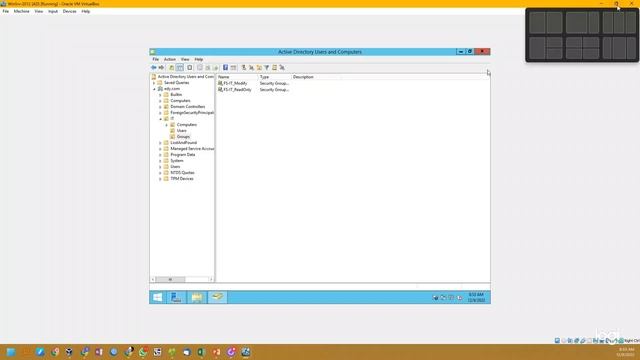Open File menu in VirtualBox window
640x360 pixels.
[6, 11]
